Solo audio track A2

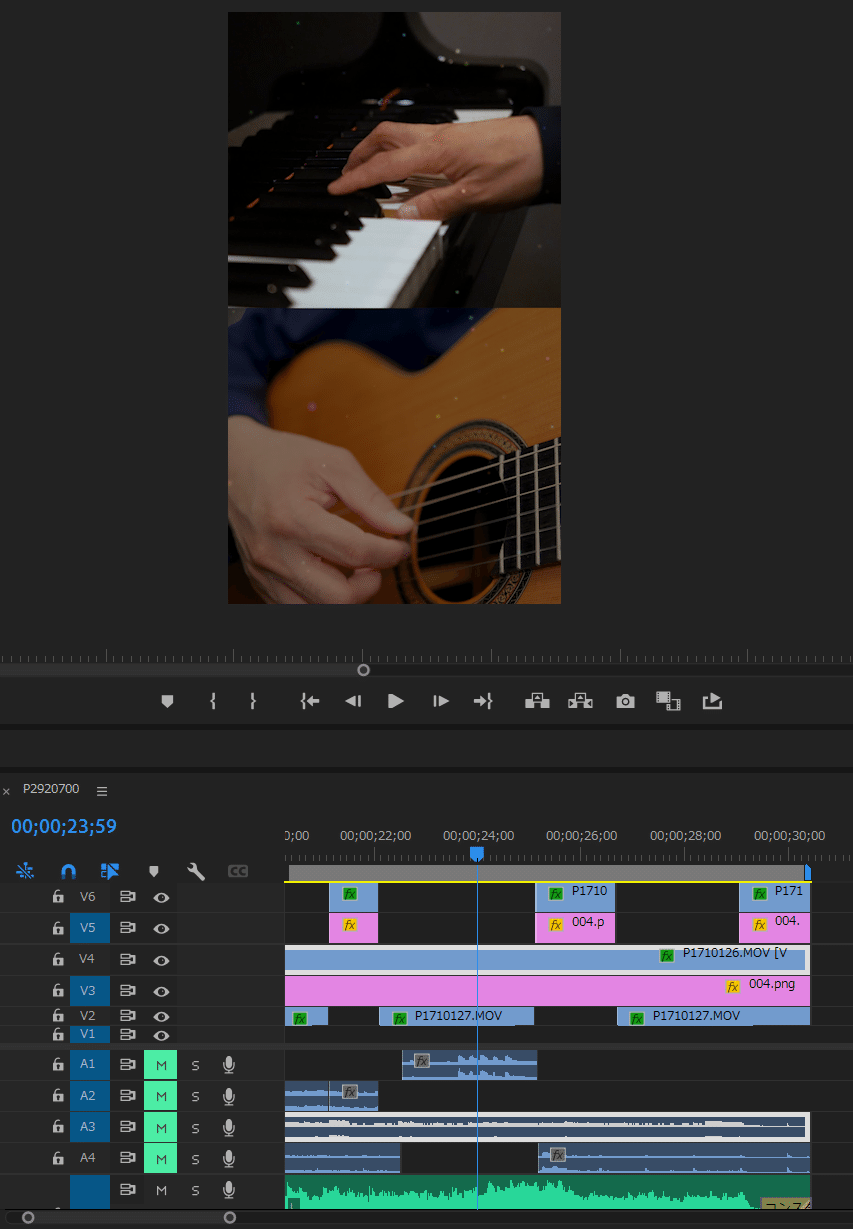click(194, 1095)
